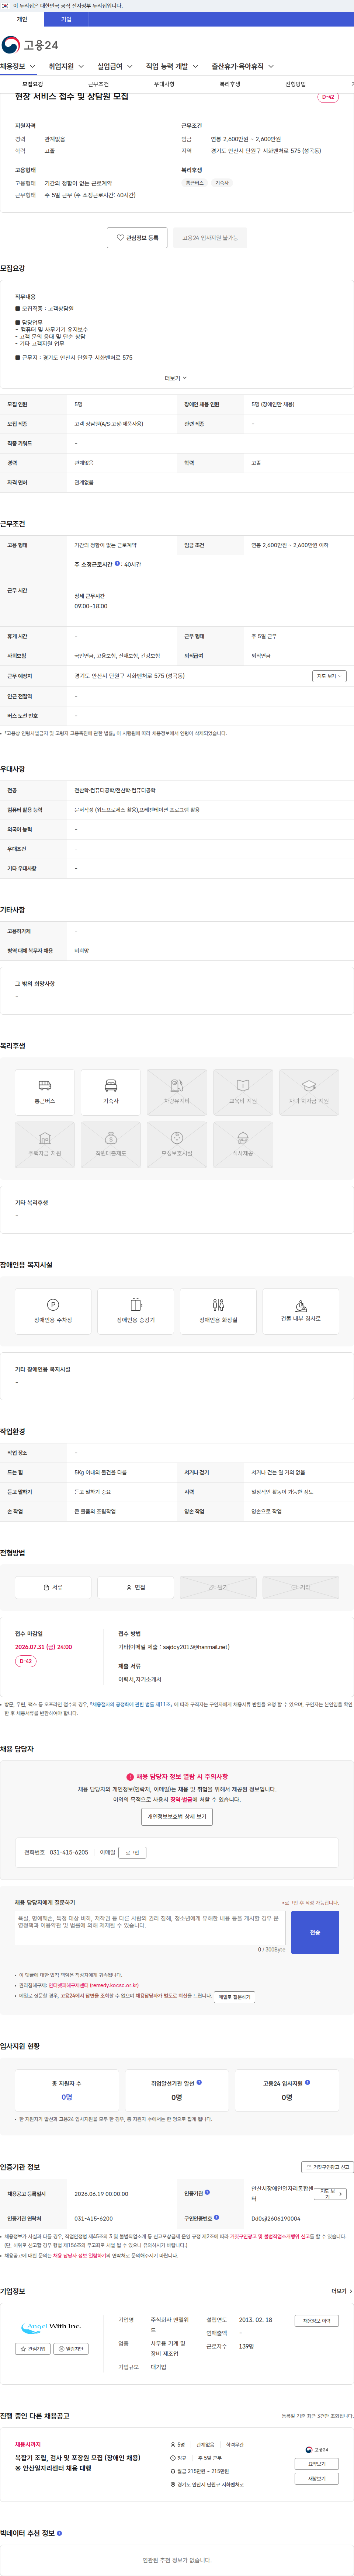Click the 관심기업 star button

point(33,2349)
